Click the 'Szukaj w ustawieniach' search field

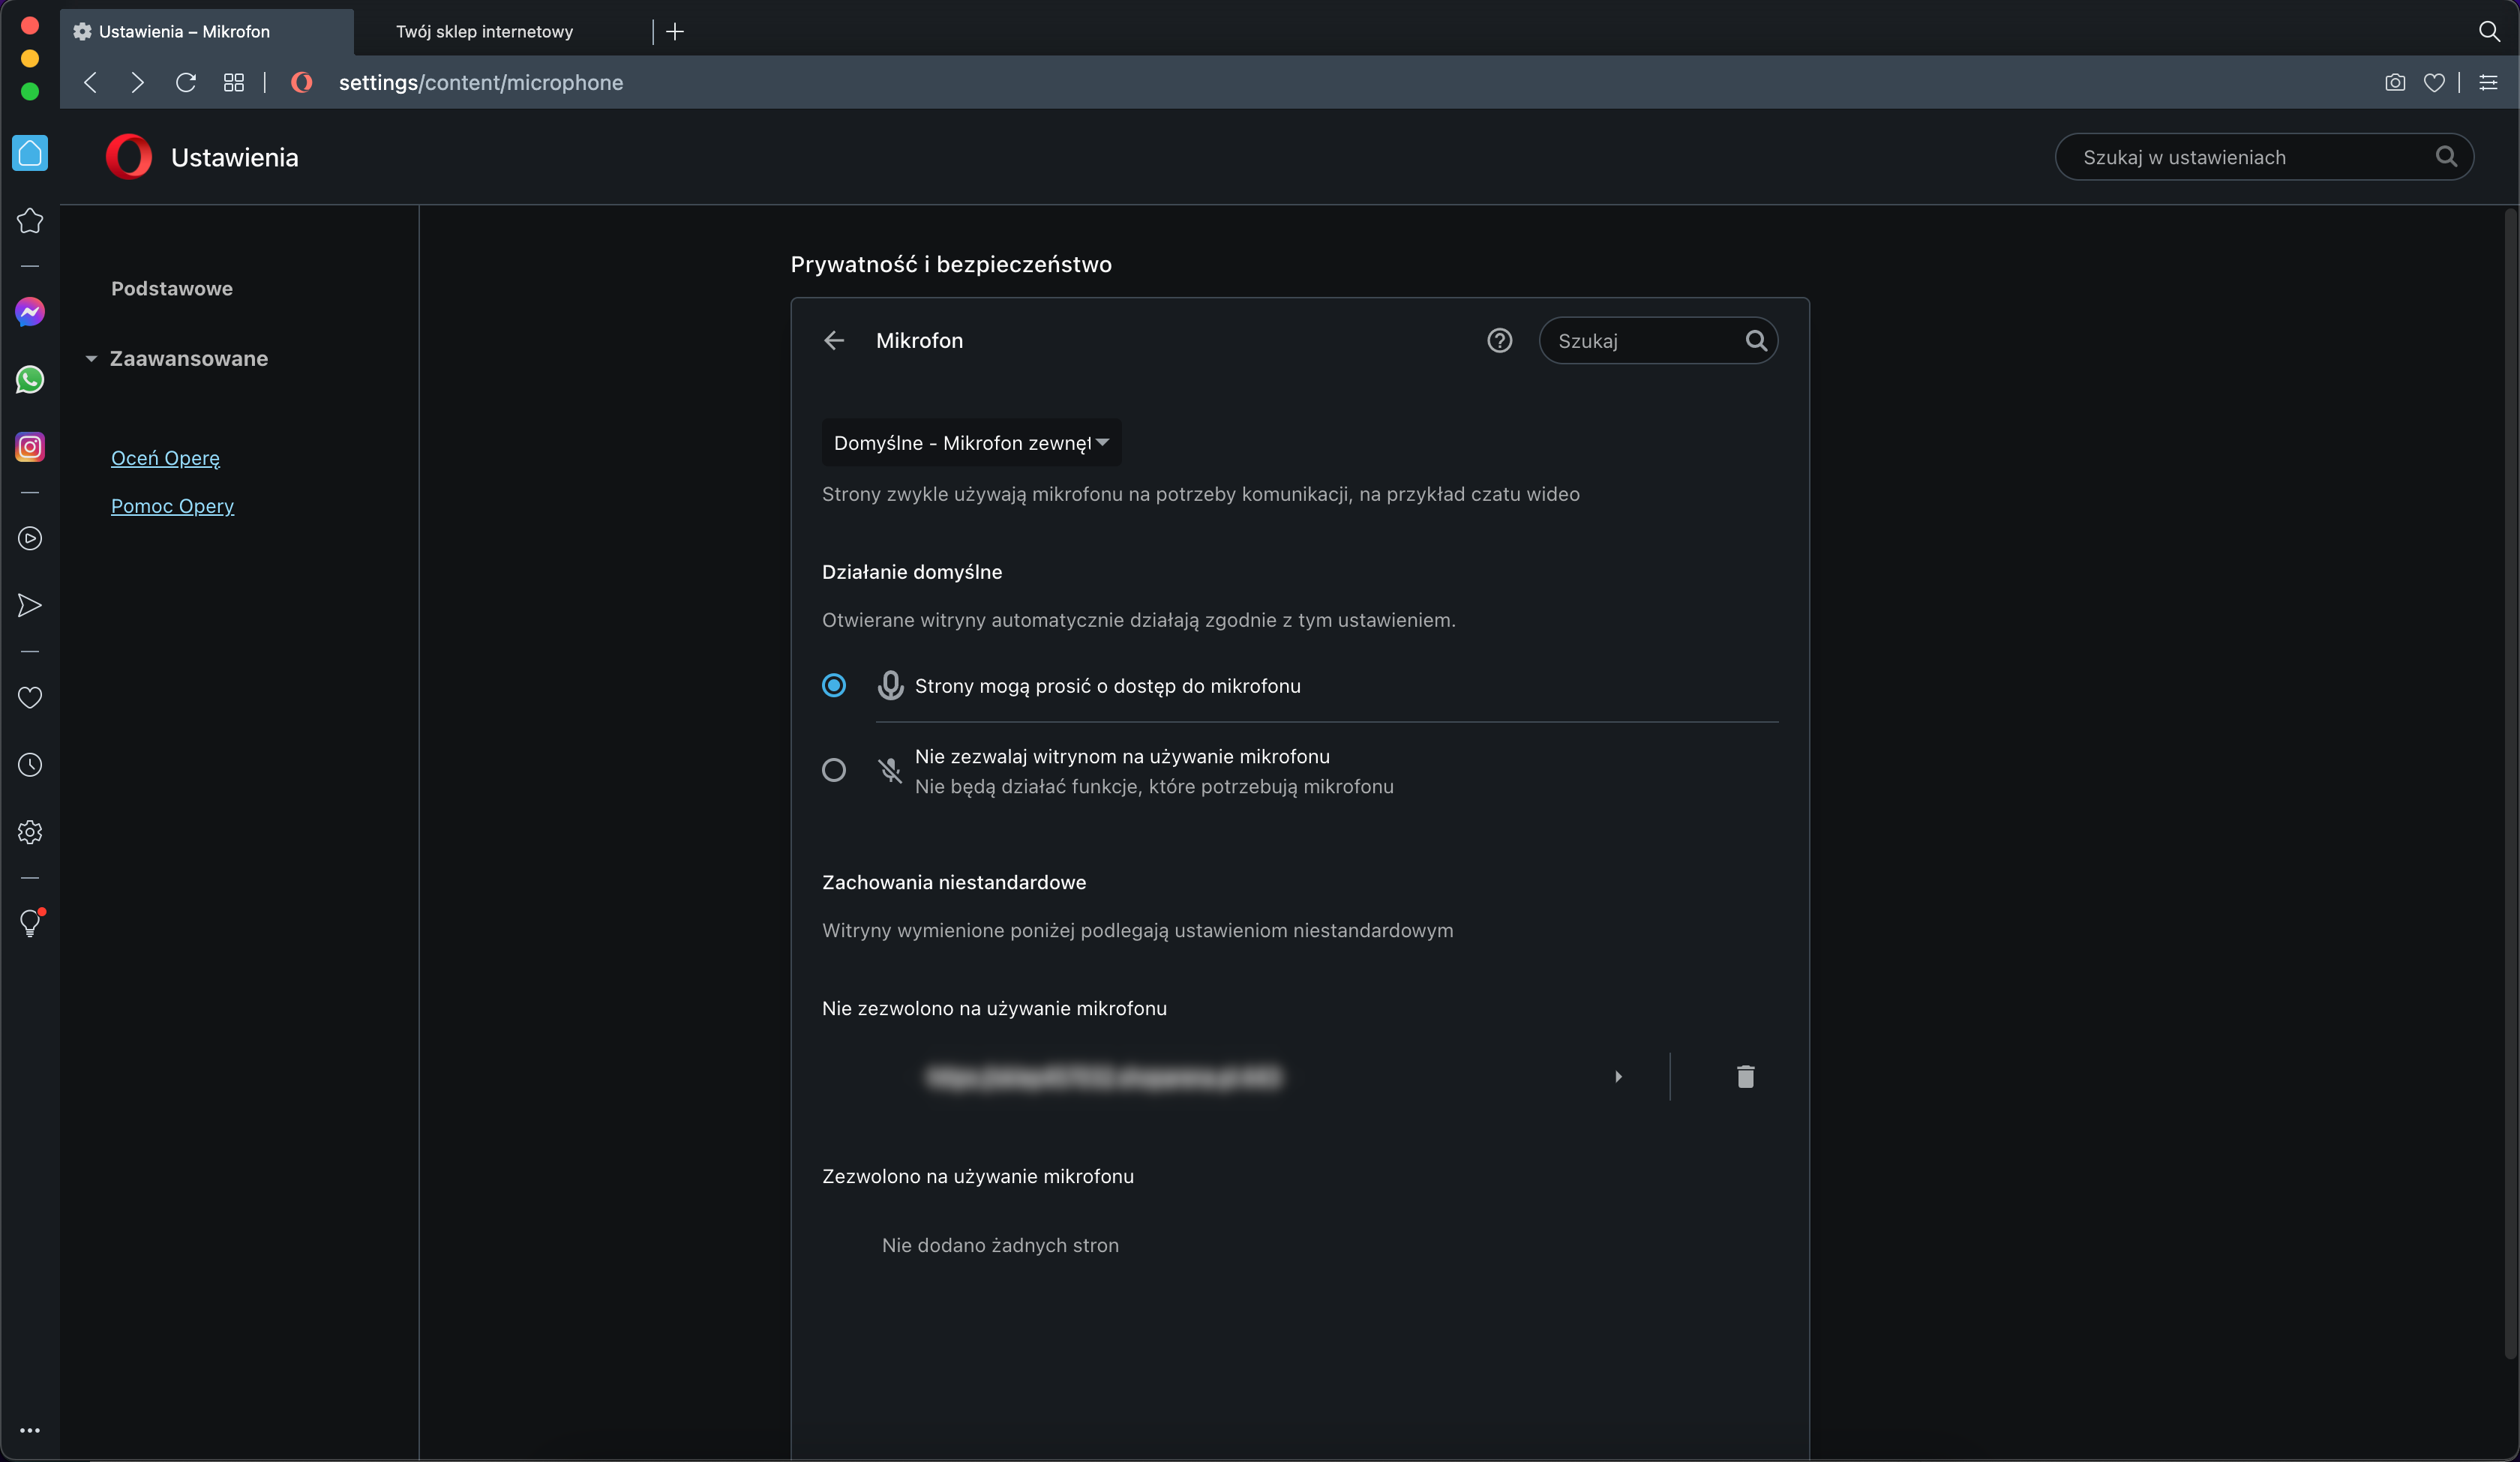[x=2250, y=157]
